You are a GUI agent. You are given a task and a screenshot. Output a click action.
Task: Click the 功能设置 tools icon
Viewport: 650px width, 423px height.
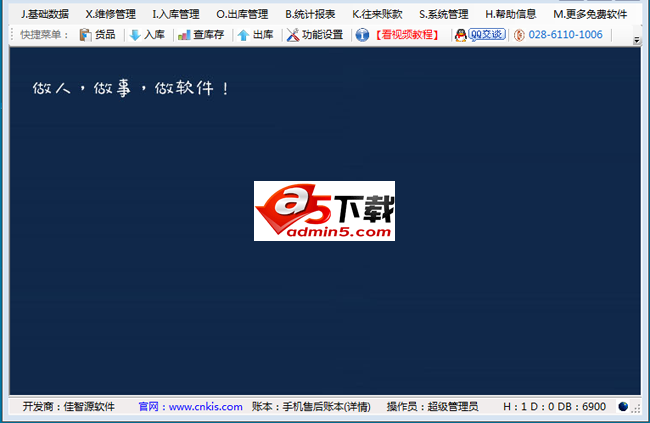pos(293,35)
